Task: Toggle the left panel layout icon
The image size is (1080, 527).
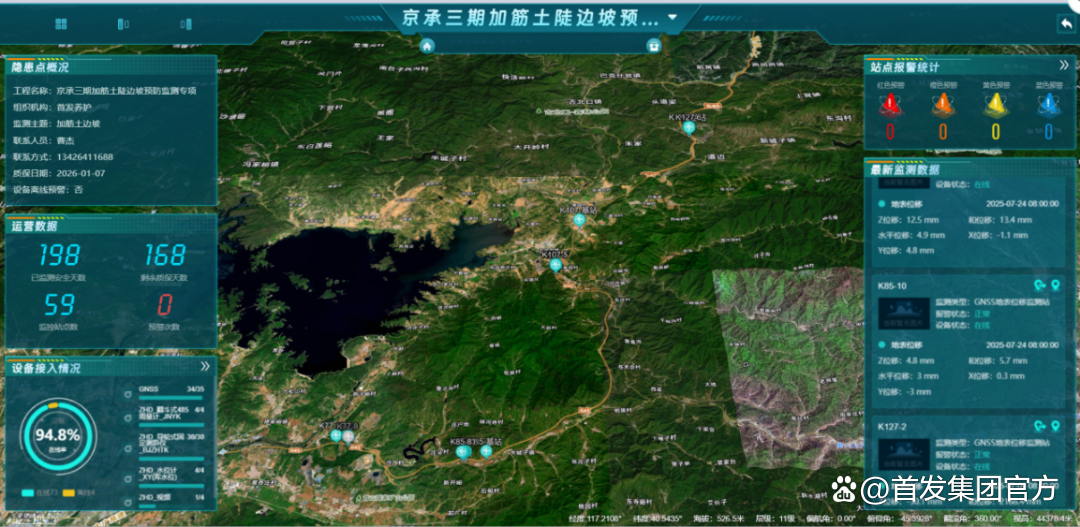Action: pos(123,24)
